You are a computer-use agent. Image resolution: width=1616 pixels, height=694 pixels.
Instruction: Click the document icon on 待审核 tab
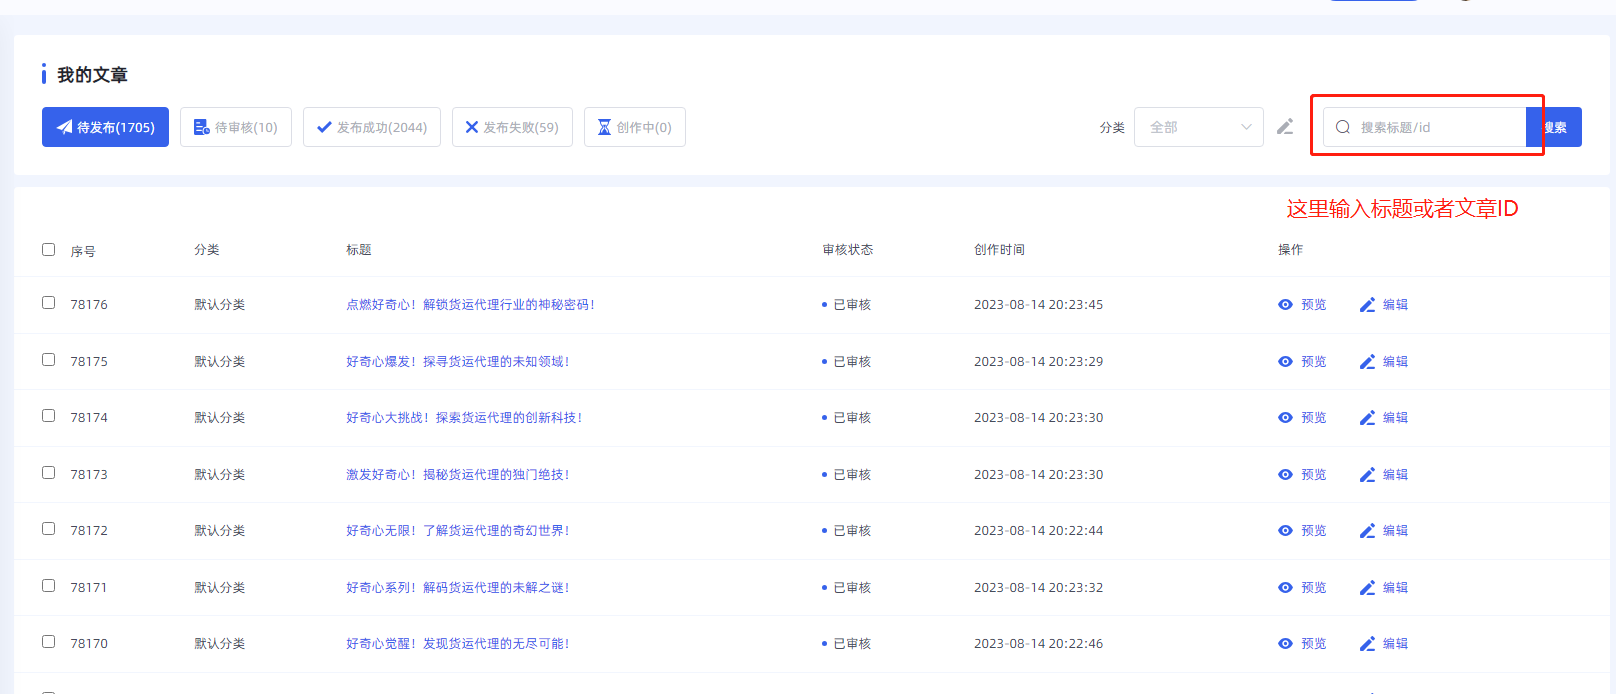point(202,127)
